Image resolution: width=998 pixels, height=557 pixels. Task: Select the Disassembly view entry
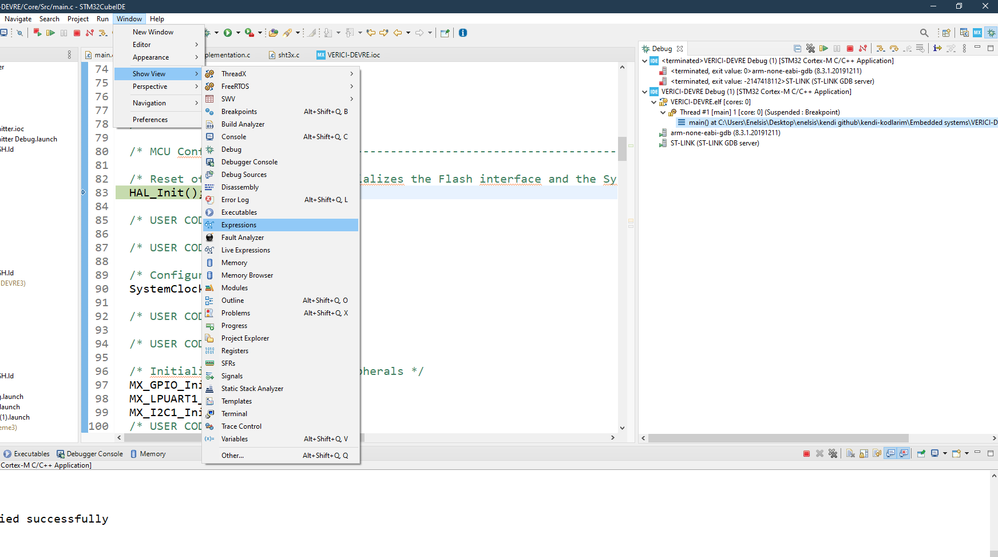pyautogui.click(x=240, y=187)
